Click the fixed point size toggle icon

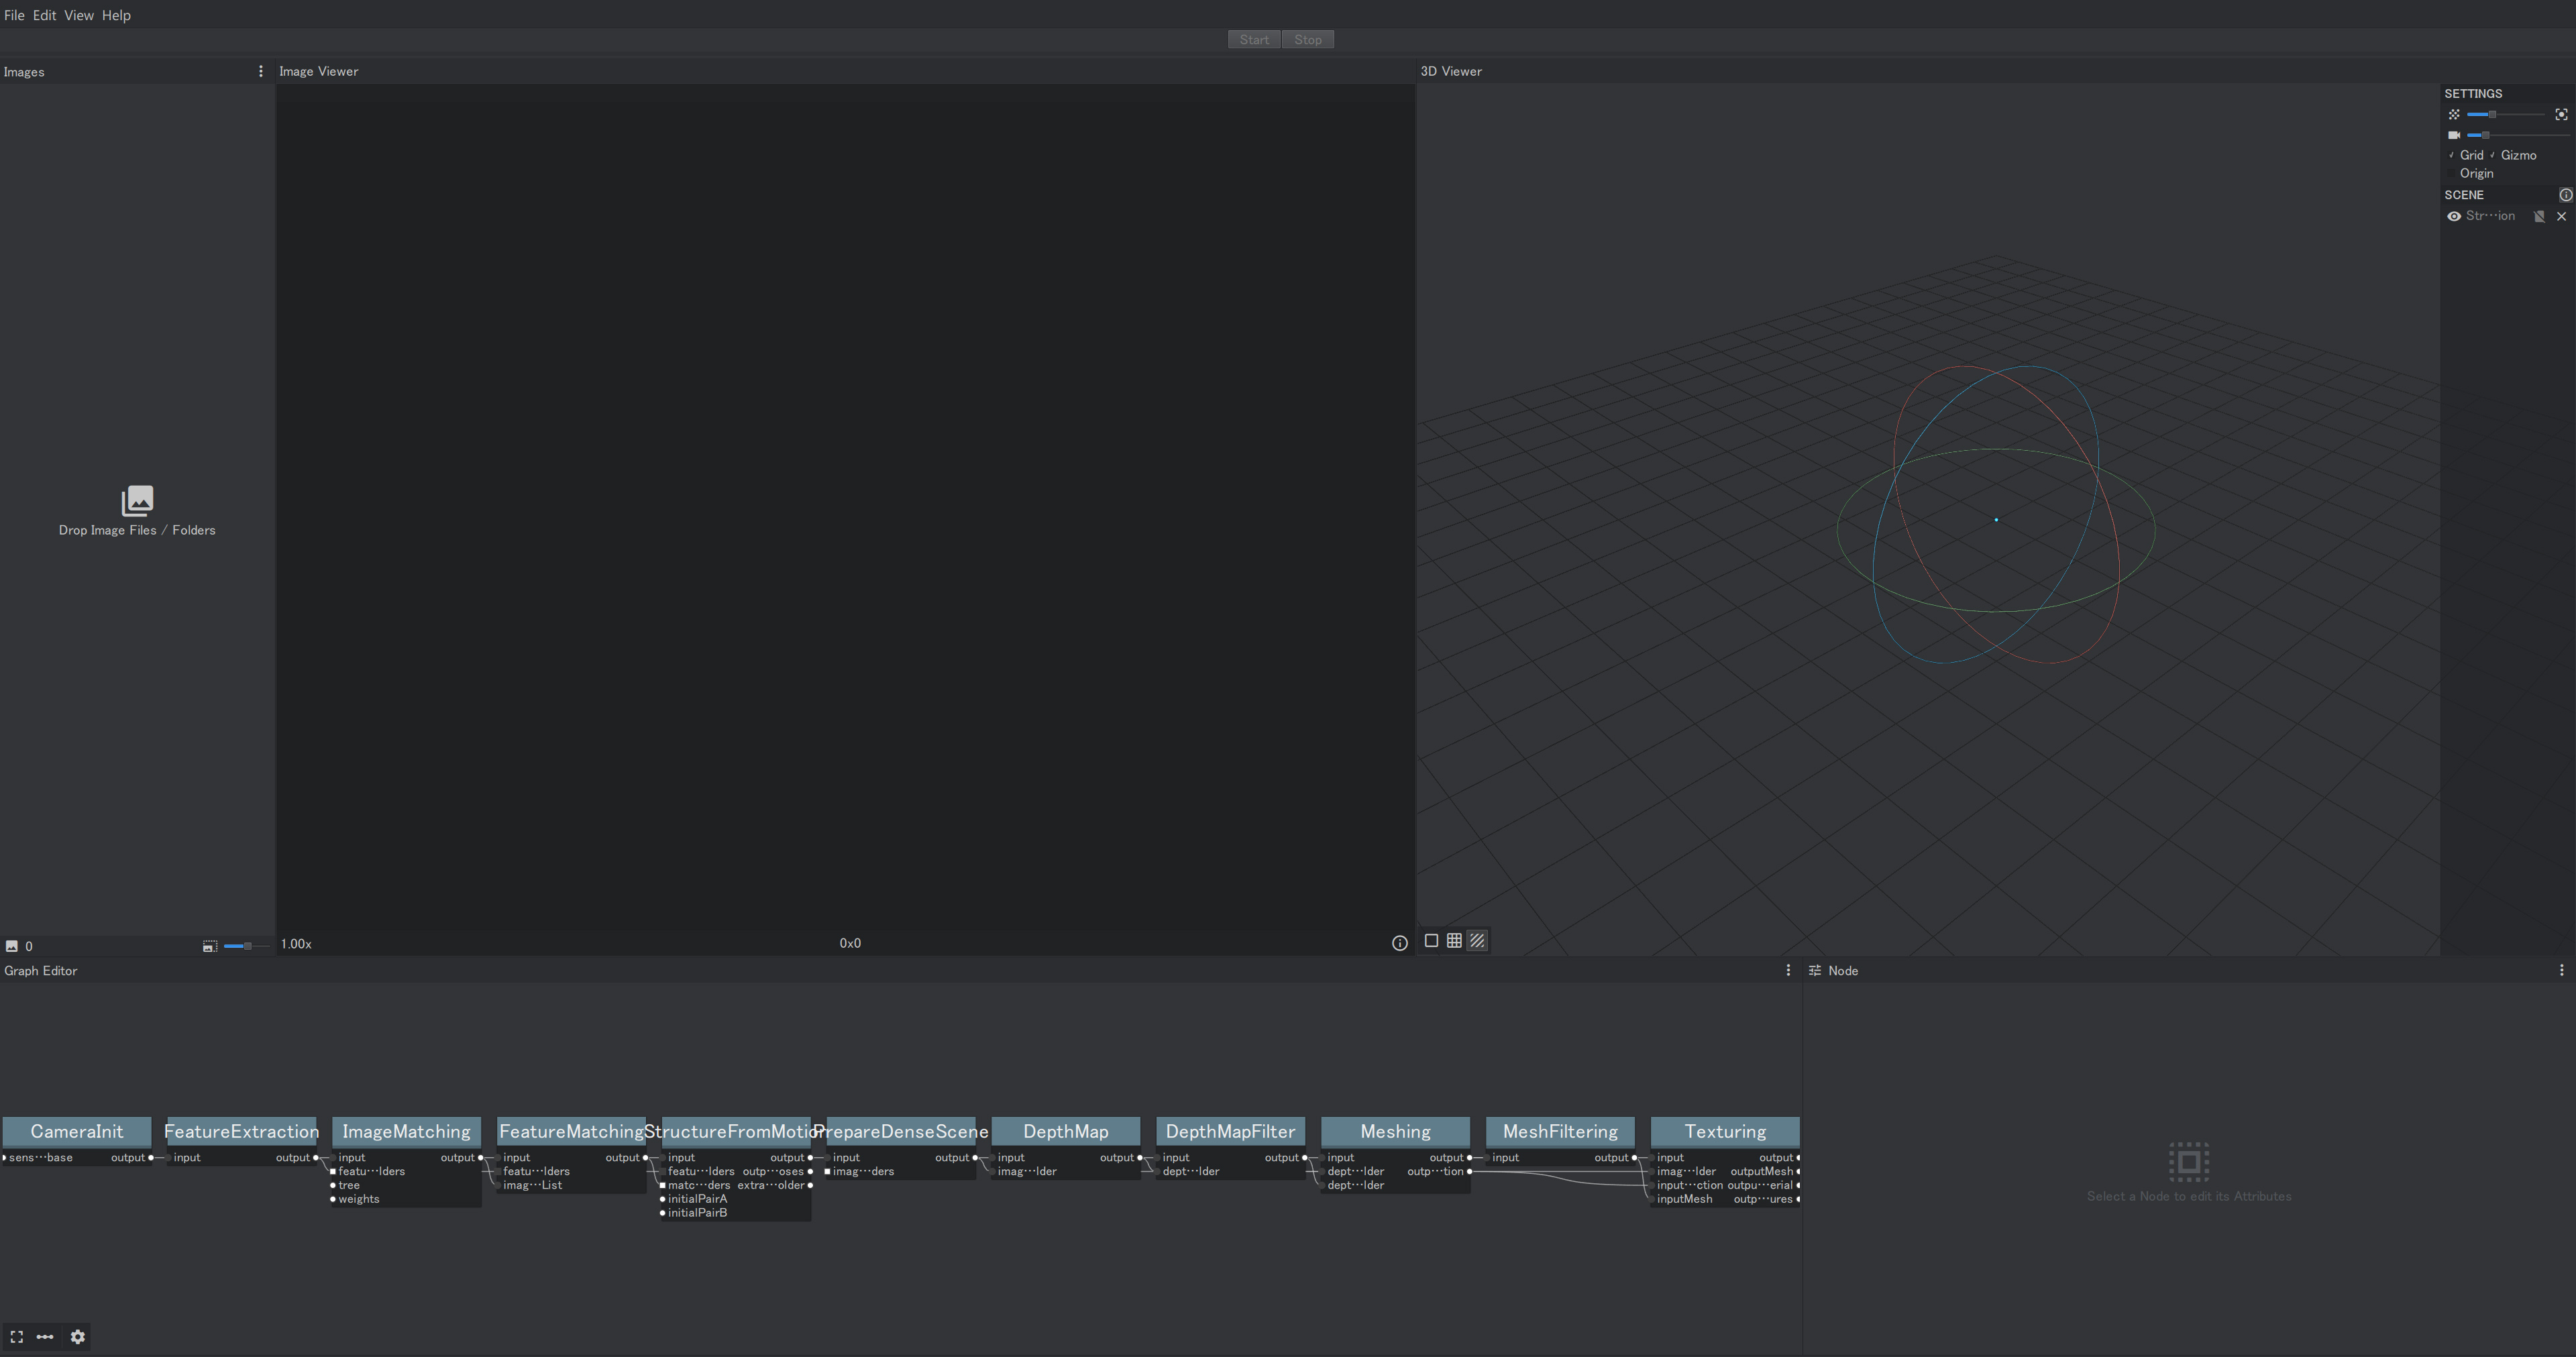(x=2561, y=115)
